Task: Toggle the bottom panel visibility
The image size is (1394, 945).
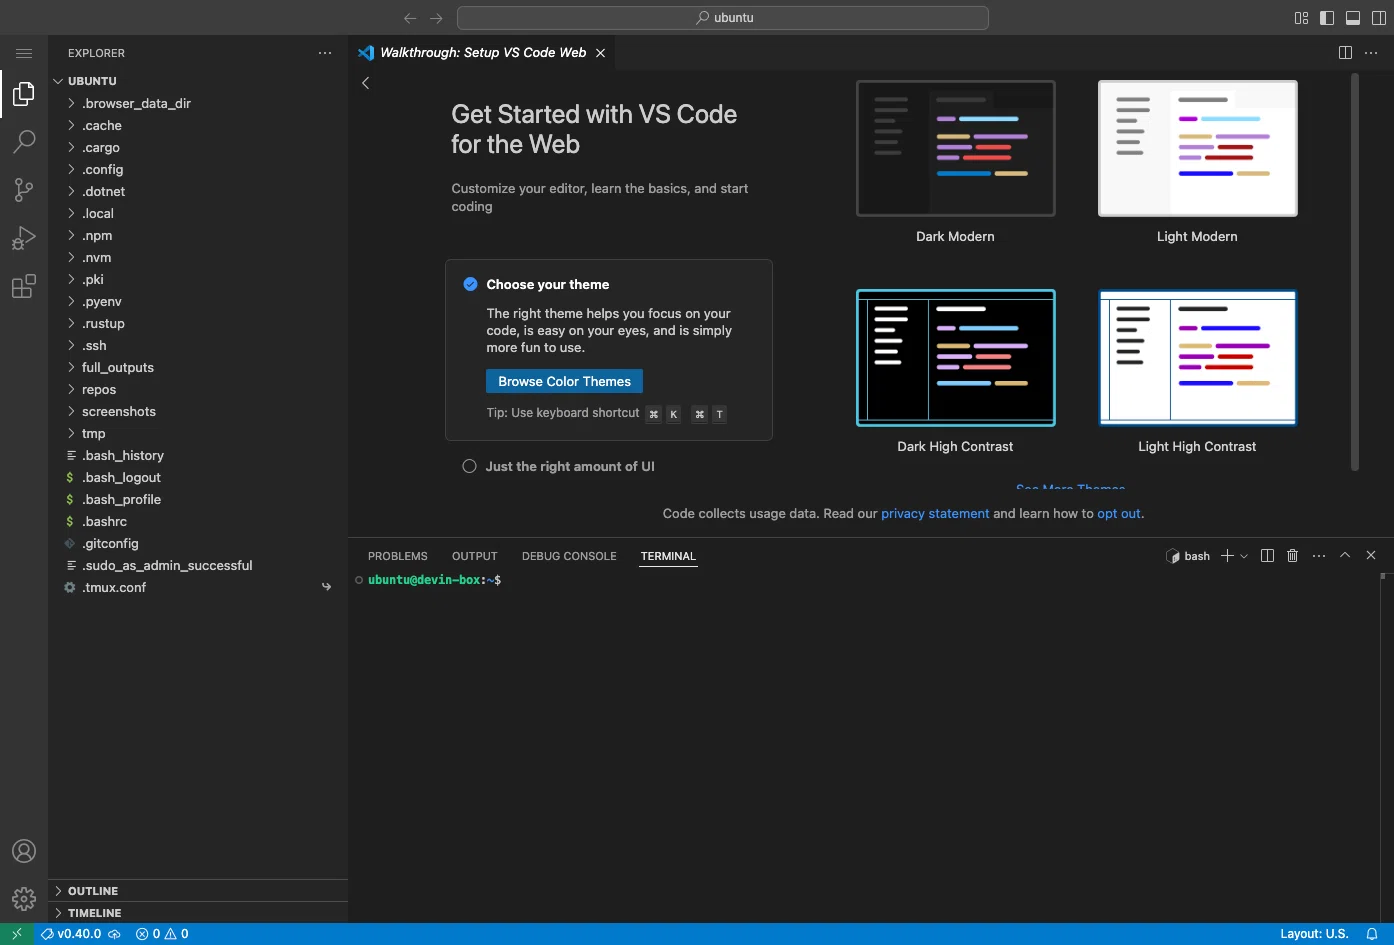Action: tap(1353, 18)
